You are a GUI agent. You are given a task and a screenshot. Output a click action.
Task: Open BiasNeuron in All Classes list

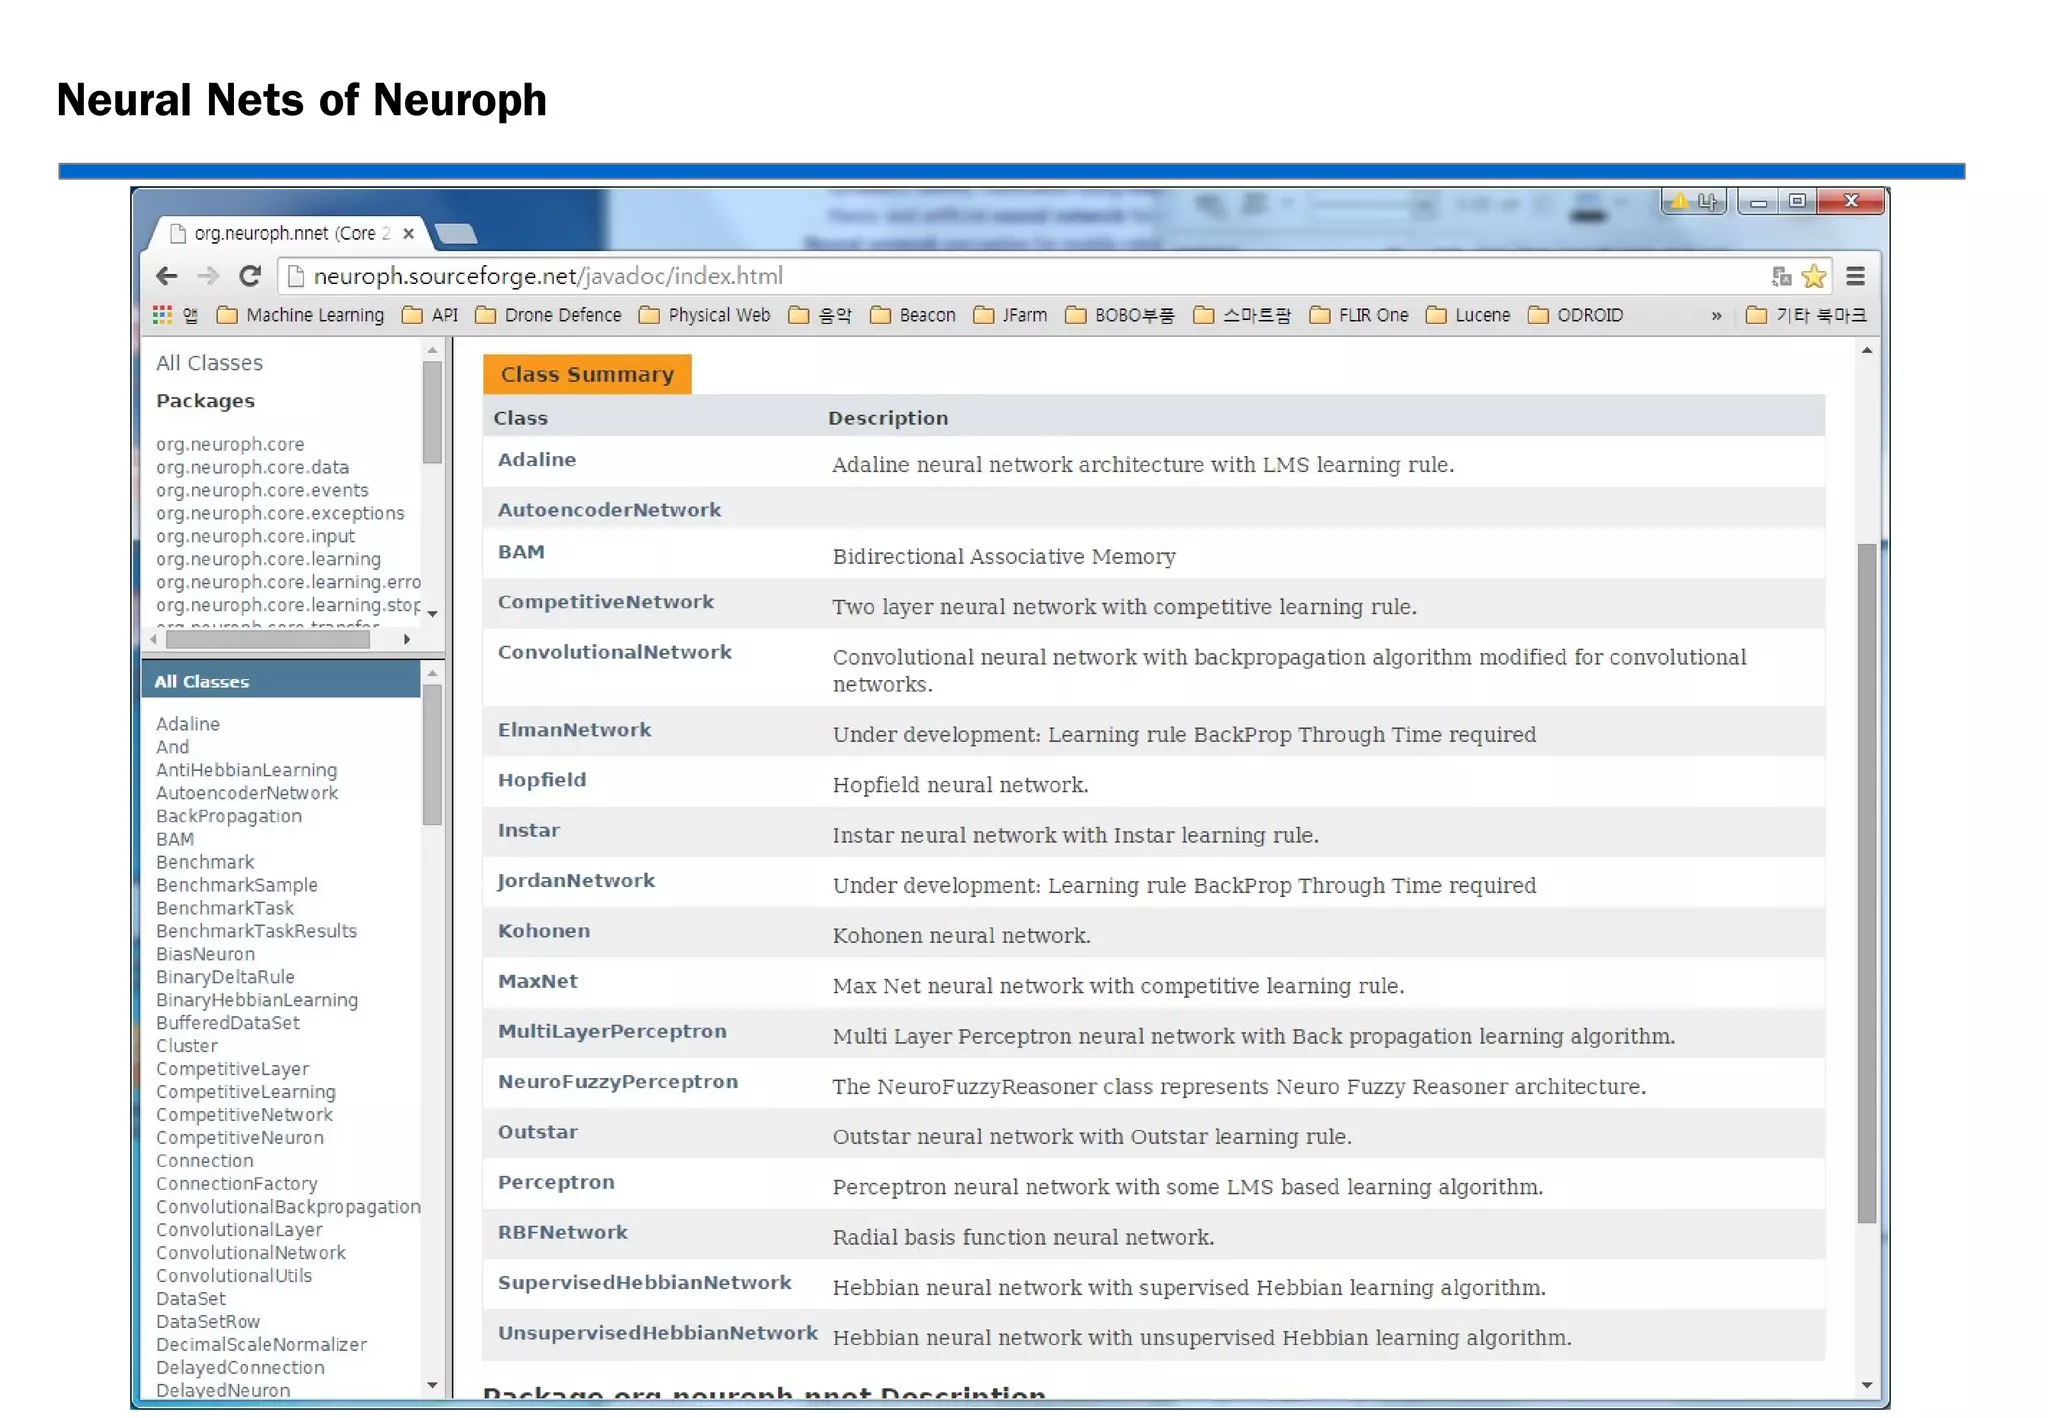(205, 954)
